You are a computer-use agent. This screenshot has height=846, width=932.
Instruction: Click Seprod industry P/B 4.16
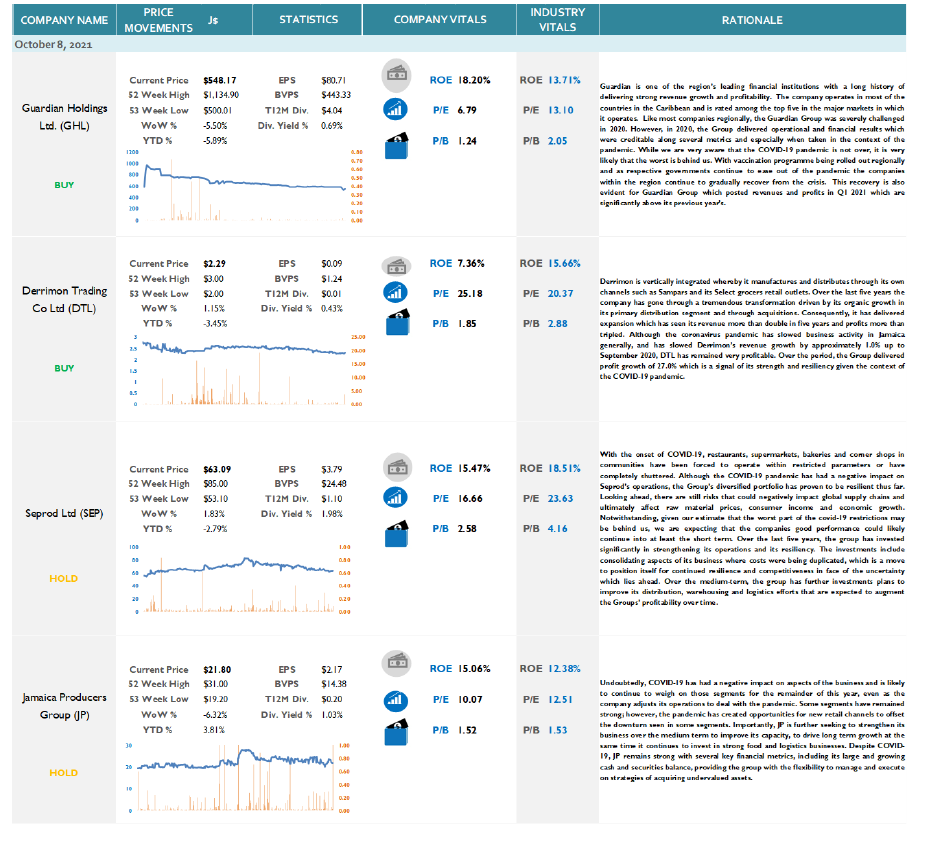(x=558, y=529)
